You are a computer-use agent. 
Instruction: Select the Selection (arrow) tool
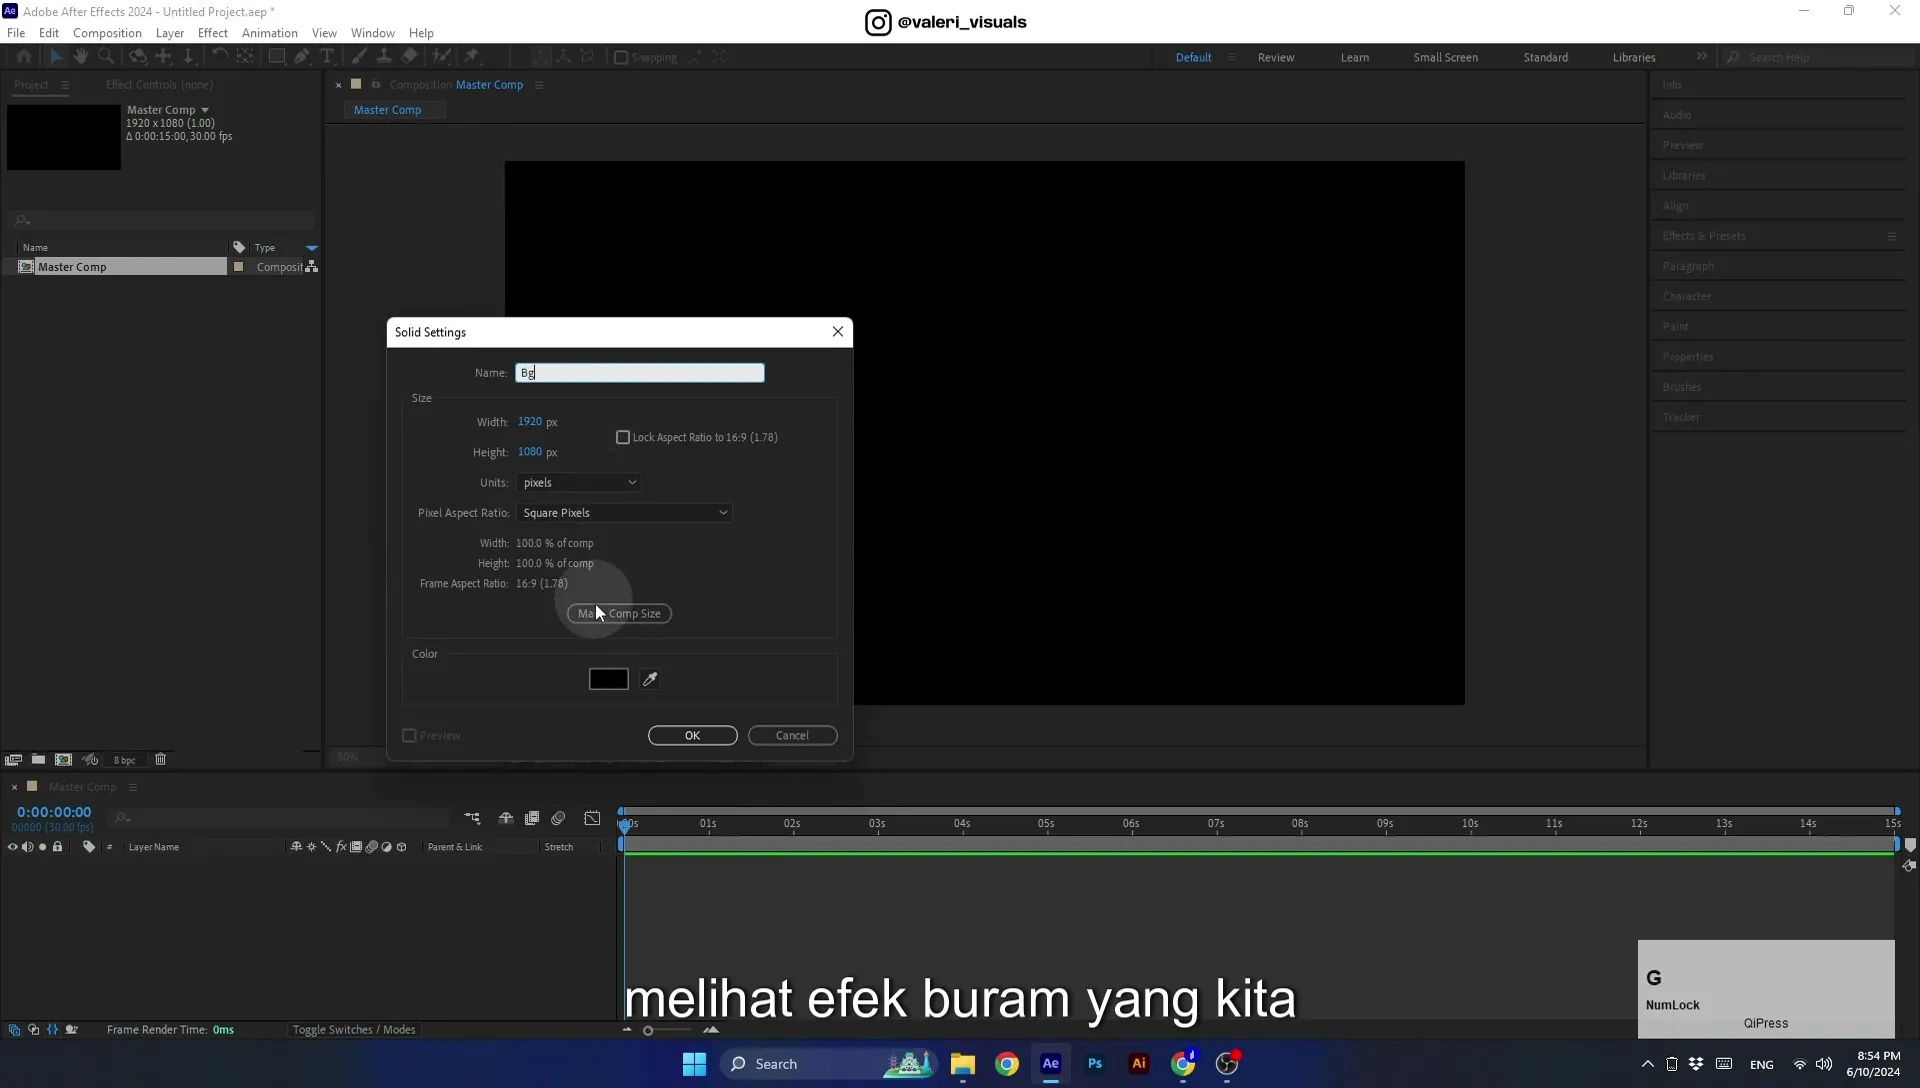[x=56, y=57]
